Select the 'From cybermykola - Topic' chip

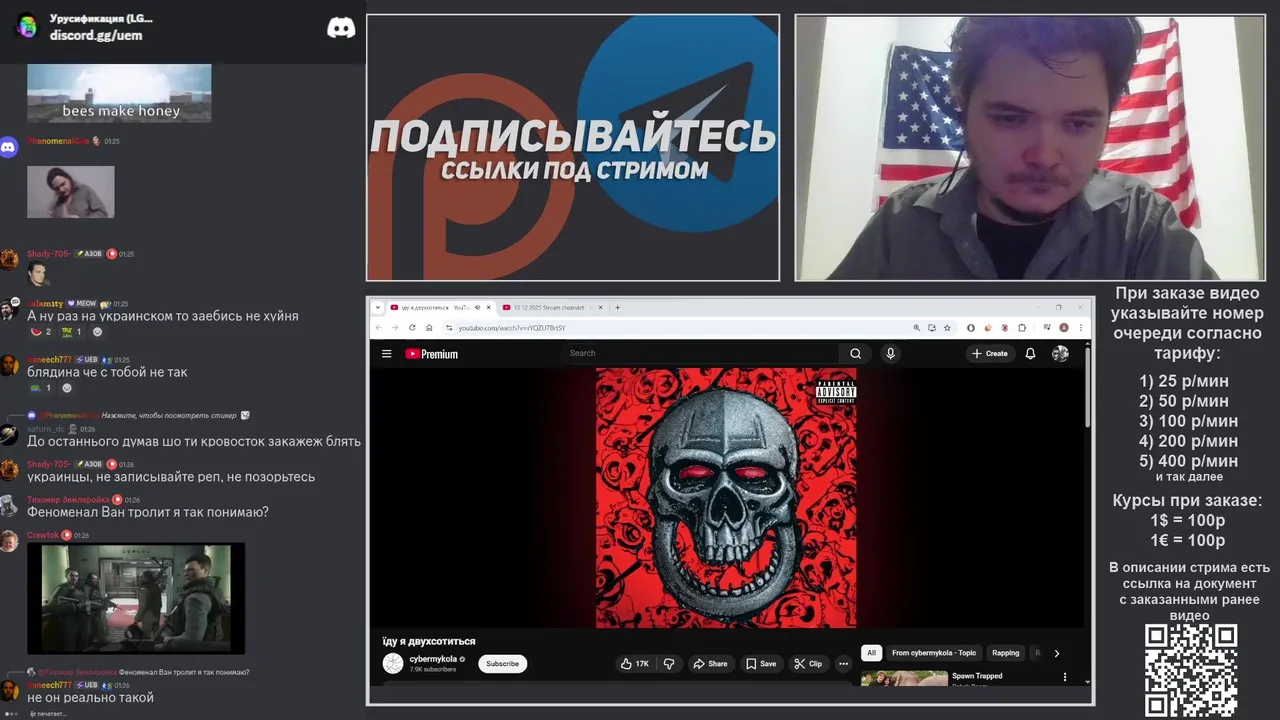point(934,653)
